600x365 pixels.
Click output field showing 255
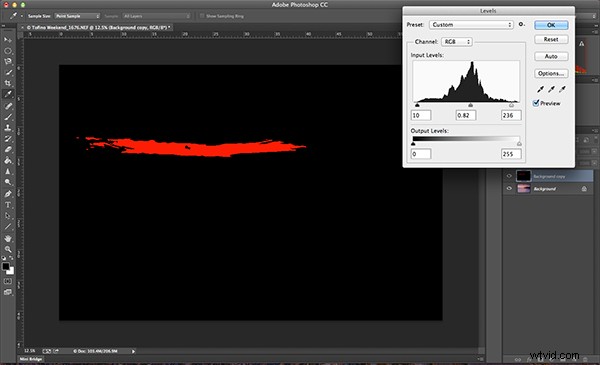coord(511,154)
